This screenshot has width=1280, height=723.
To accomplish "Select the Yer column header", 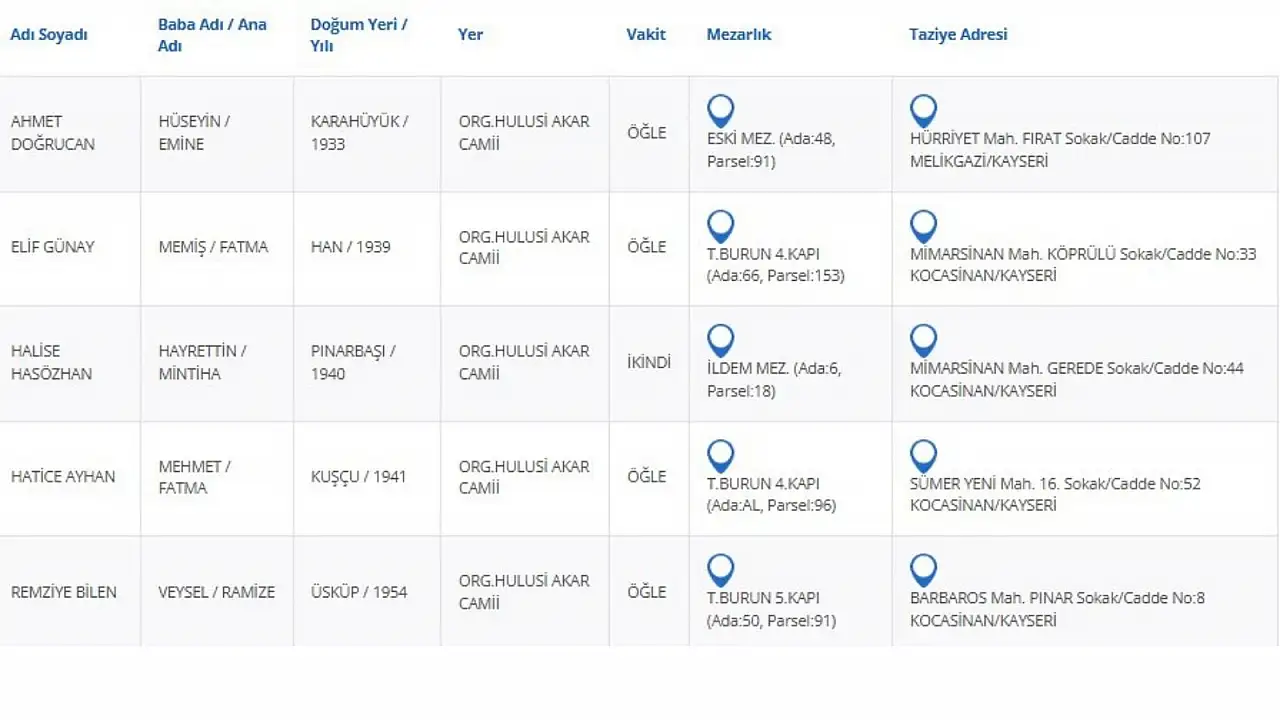I will pos(470,34).
